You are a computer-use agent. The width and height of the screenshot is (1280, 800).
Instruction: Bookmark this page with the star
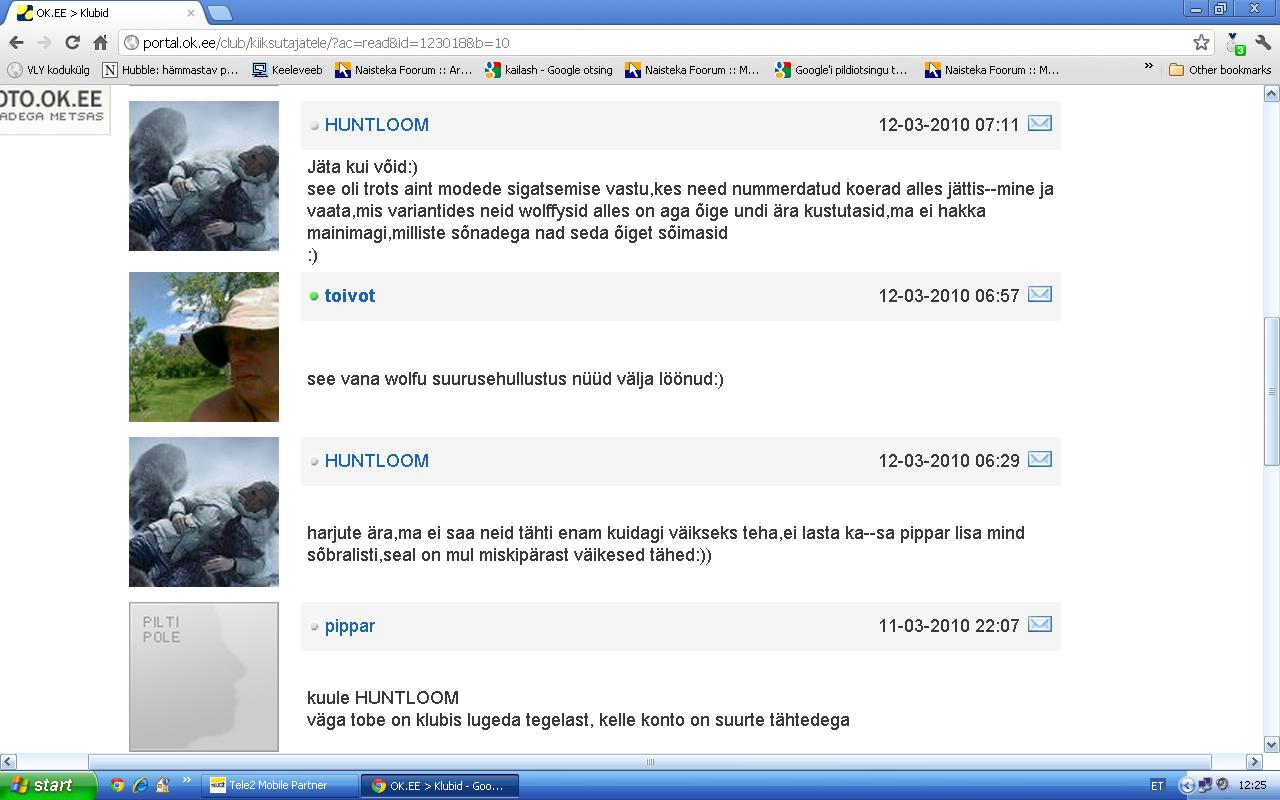coord(1201,43)
